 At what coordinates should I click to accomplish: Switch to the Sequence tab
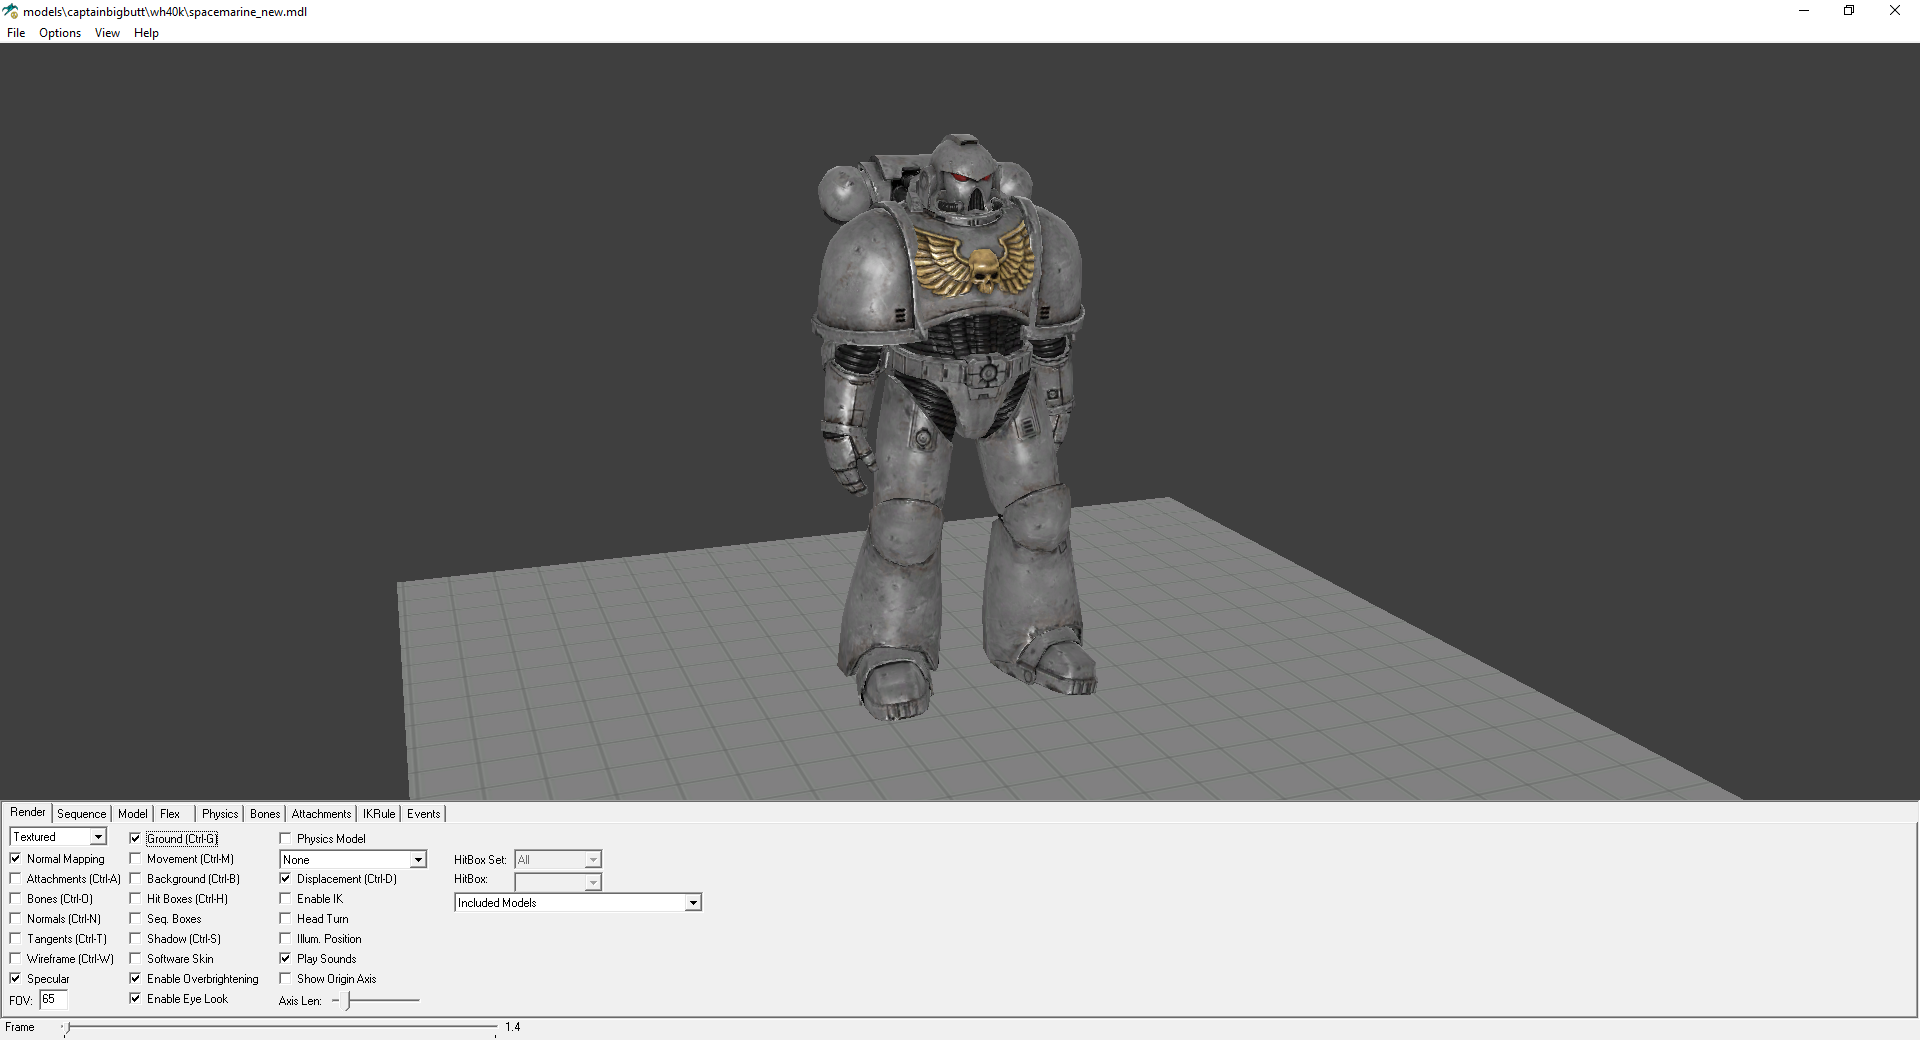(81, 814)
